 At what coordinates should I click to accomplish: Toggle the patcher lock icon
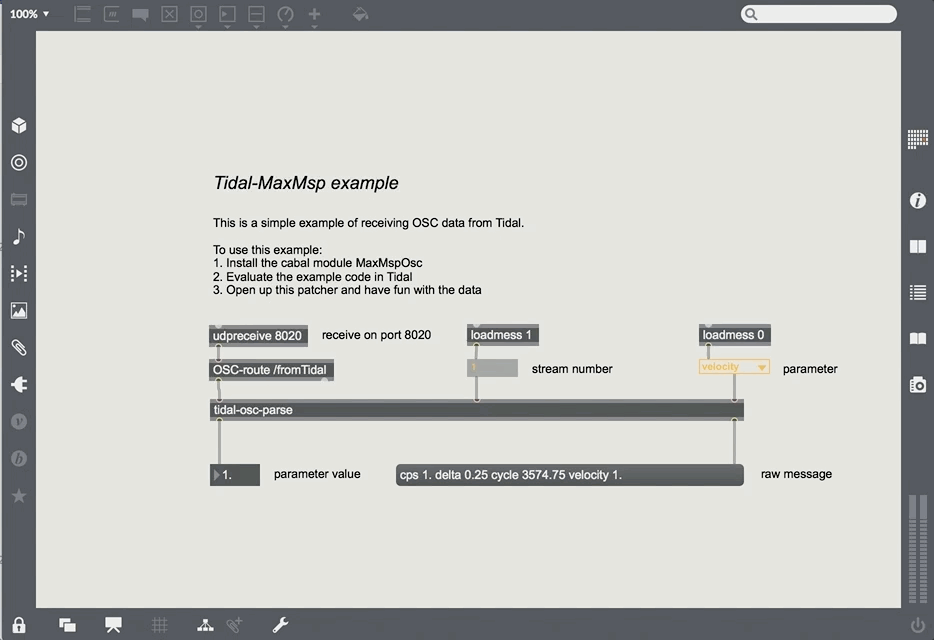[x=19, y=625]
